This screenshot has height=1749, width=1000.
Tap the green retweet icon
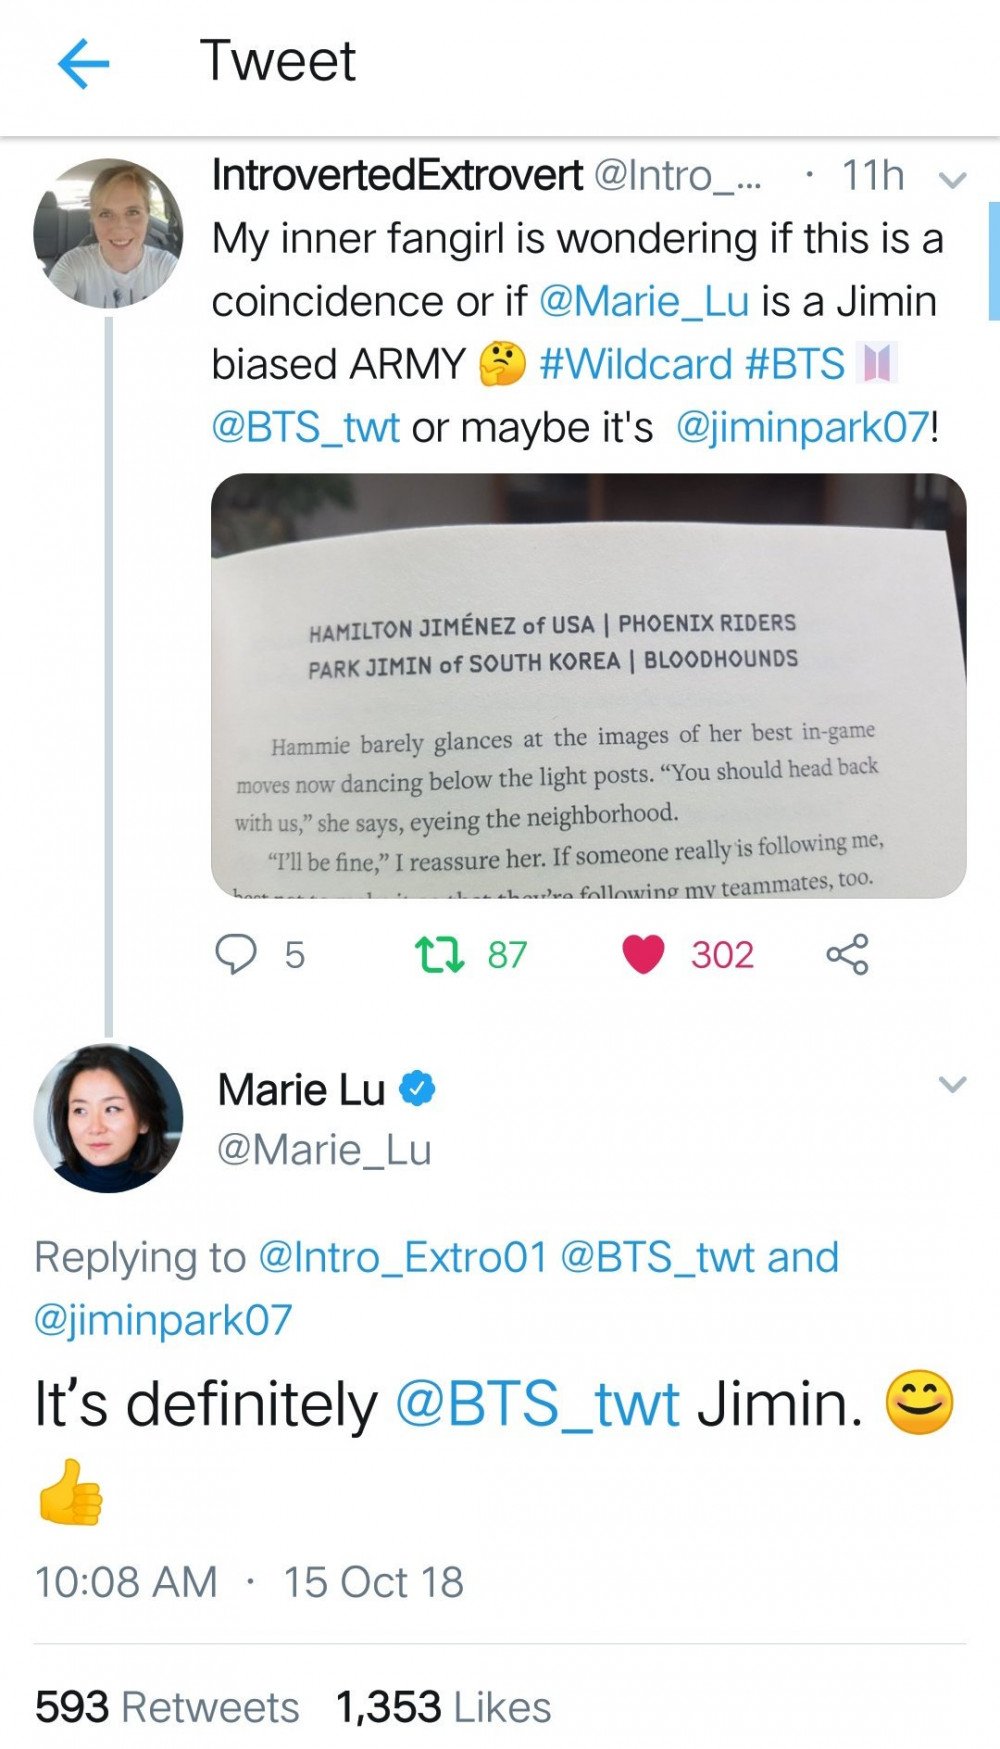click(x=440, y=954)
